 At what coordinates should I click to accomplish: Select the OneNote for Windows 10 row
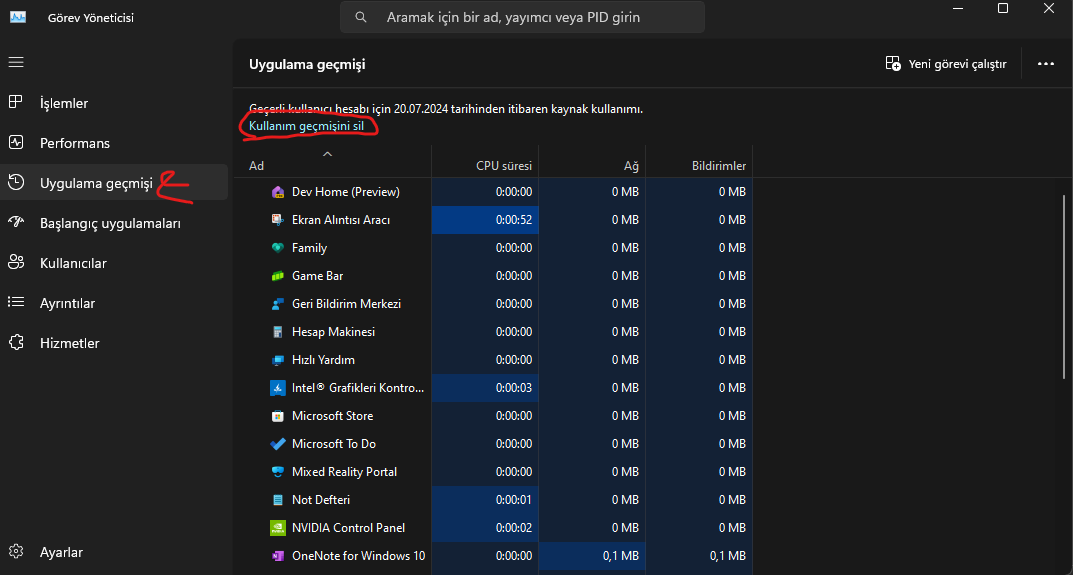tap(493, 556)
